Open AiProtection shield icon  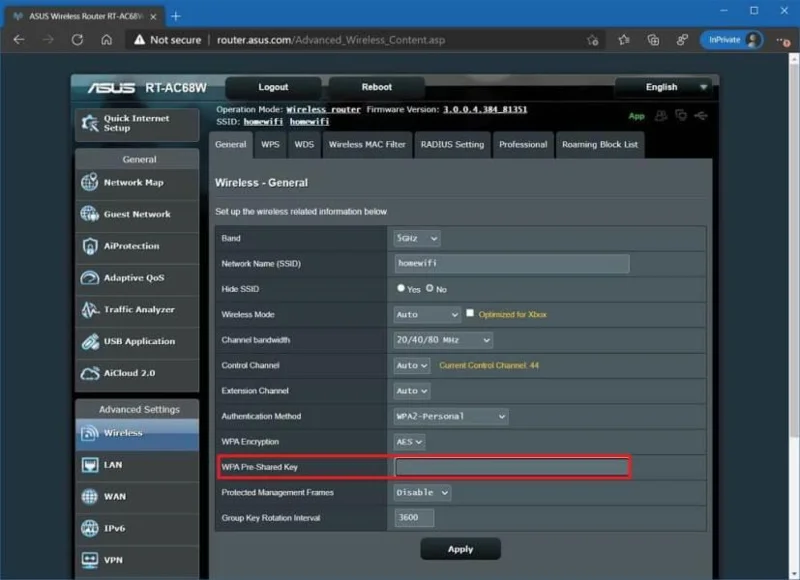[x=90, y=246]
